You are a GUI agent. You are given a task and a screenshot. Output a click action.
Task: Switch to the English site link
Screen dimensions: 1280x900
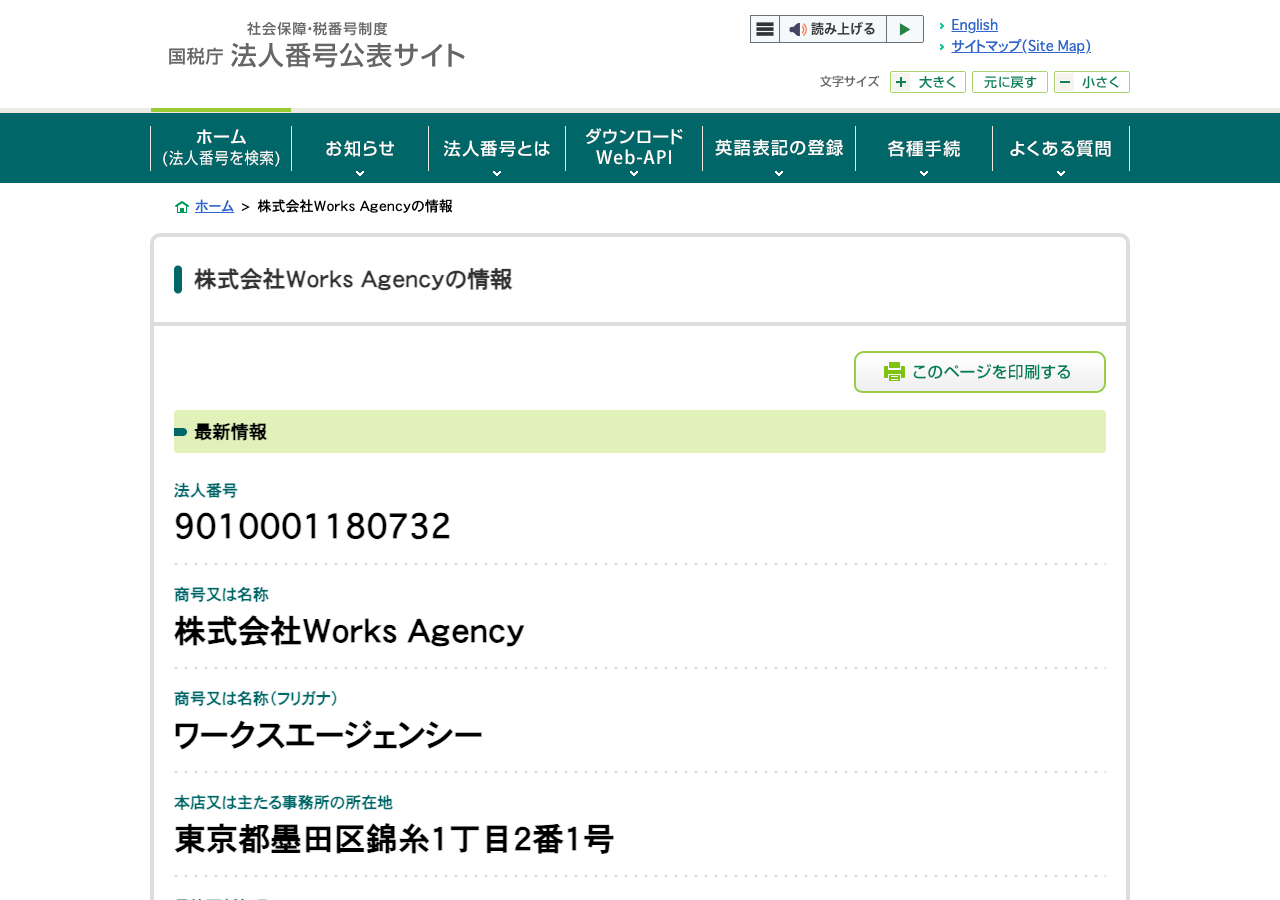(974, 25)
